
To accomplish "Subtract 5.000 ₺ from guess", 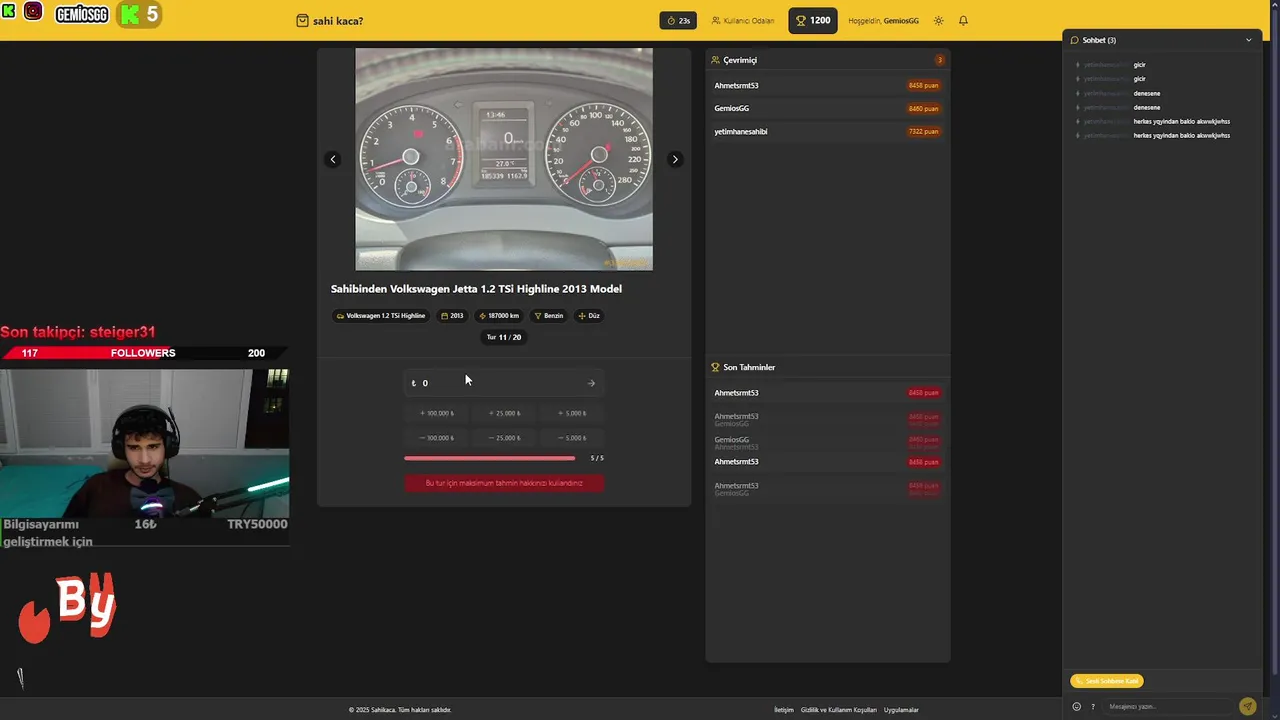I will [x=572, y=438].
